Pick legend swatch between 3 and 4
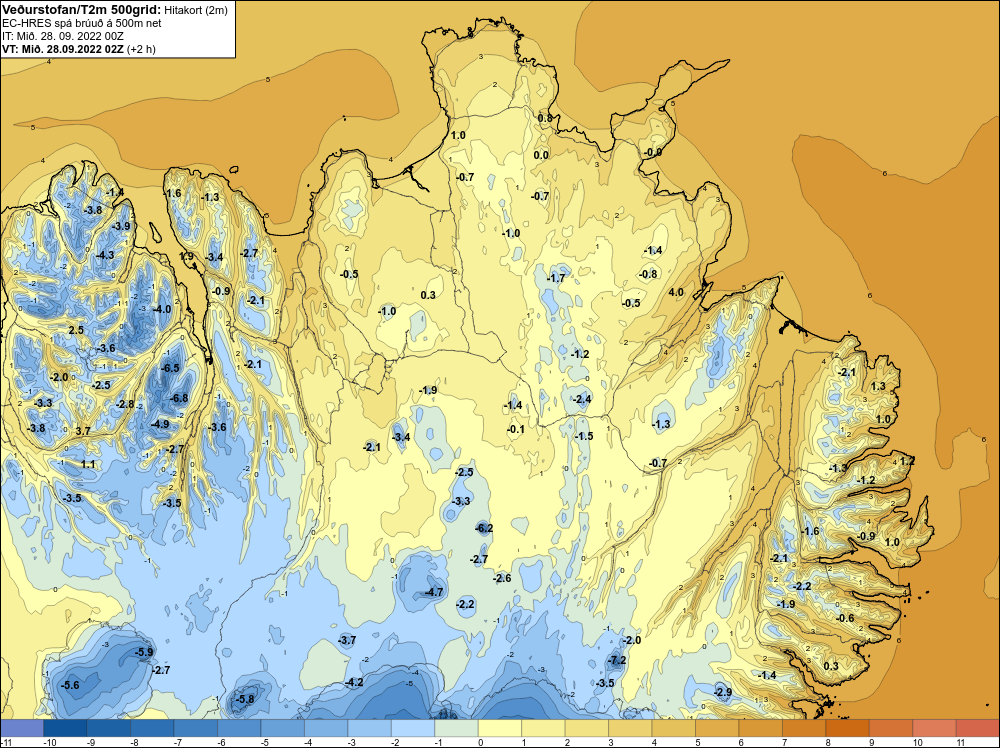The width and height of the screenshot is (1000, 748). 629,728
